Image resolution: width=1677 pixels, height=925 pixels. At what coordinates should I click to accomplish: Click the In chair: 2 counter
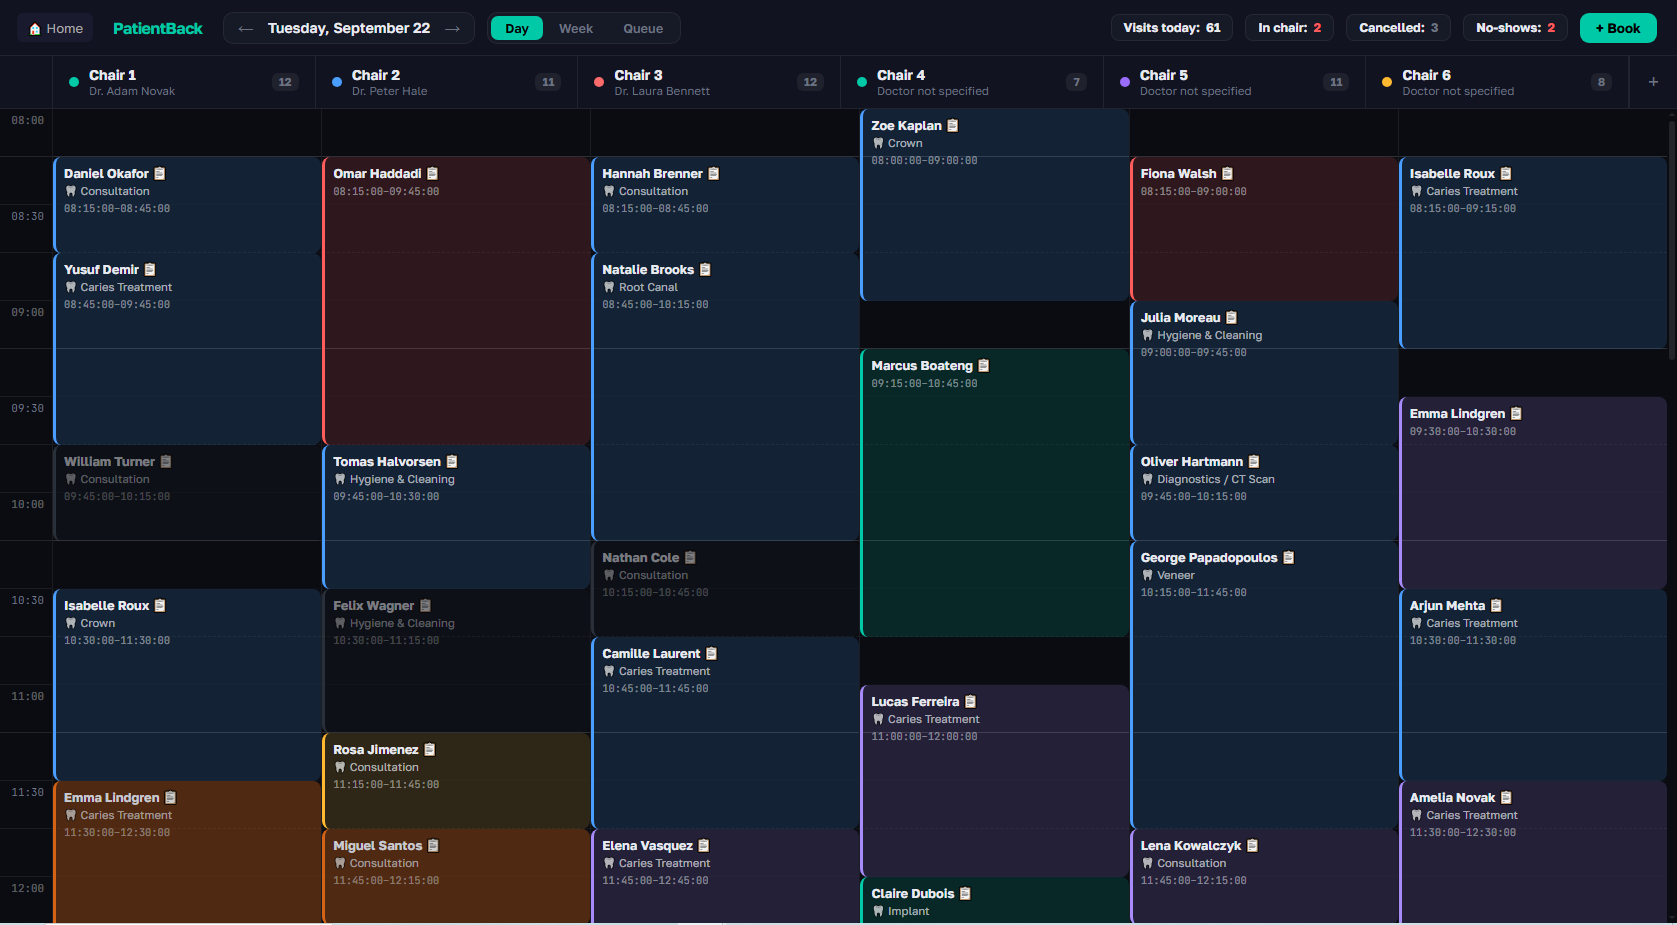click(1289, 28)
